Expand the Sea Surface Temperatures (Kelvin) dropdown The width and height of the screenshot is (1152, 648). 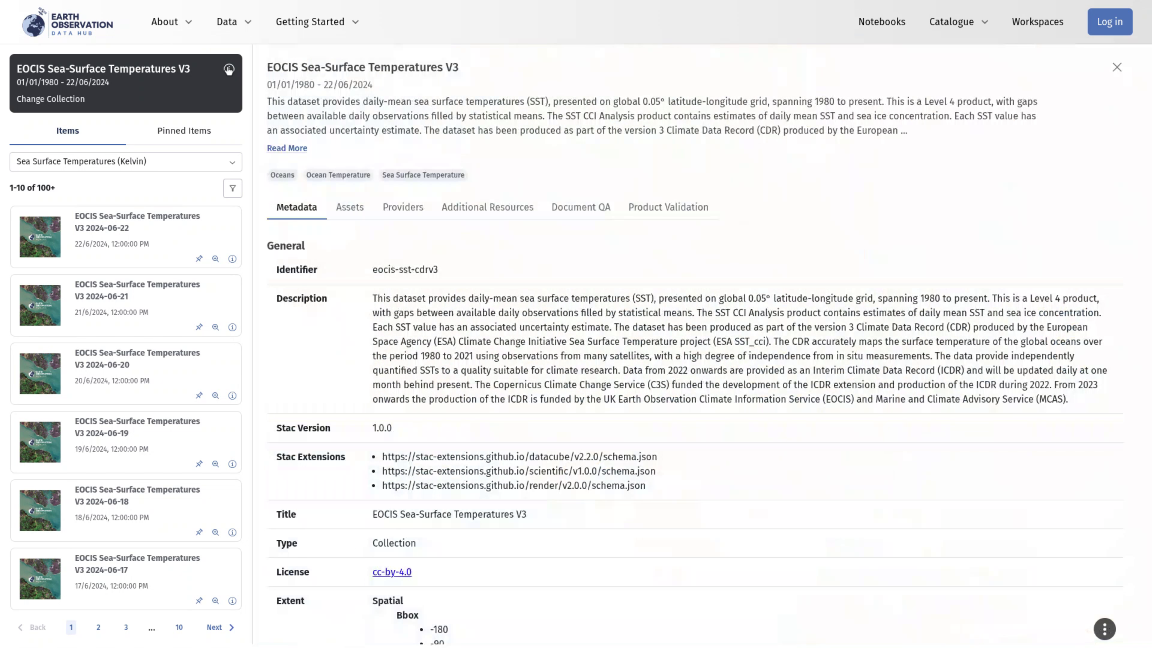126,162
